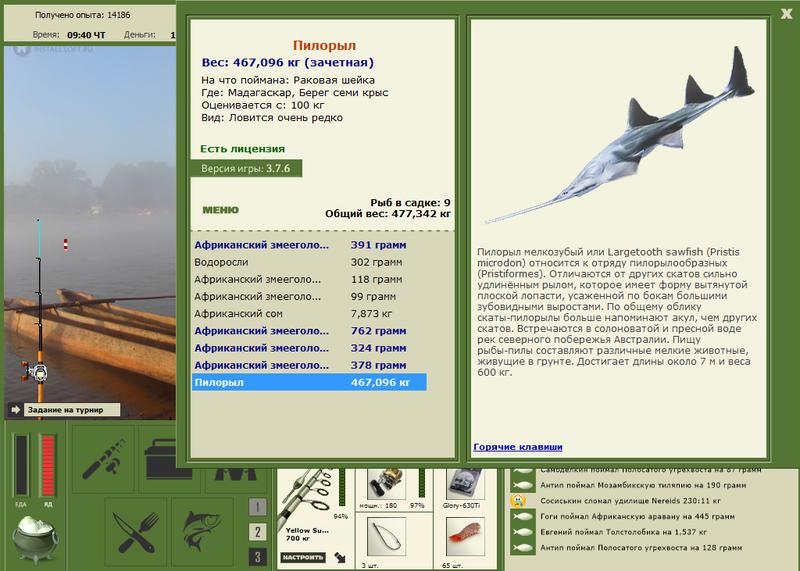
Task: Click Сосиськин сломал удилище chat message
Action: [x=630, y=501]
